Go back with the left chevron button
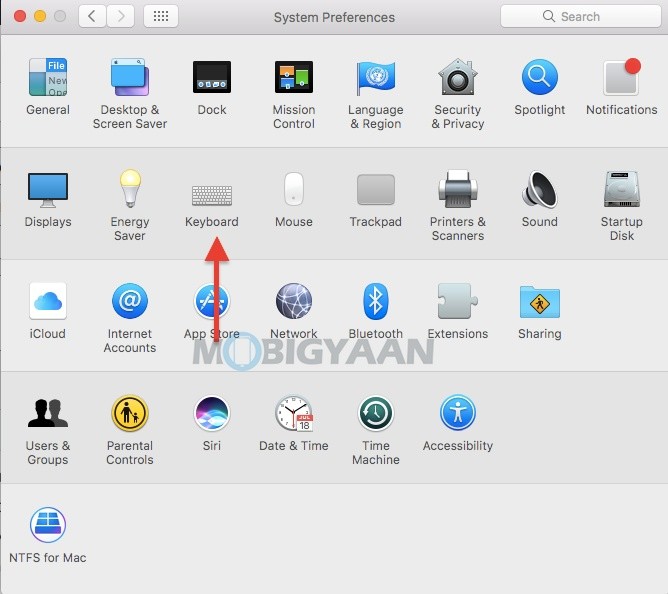 pyautogui.click(x=92, y=16)
